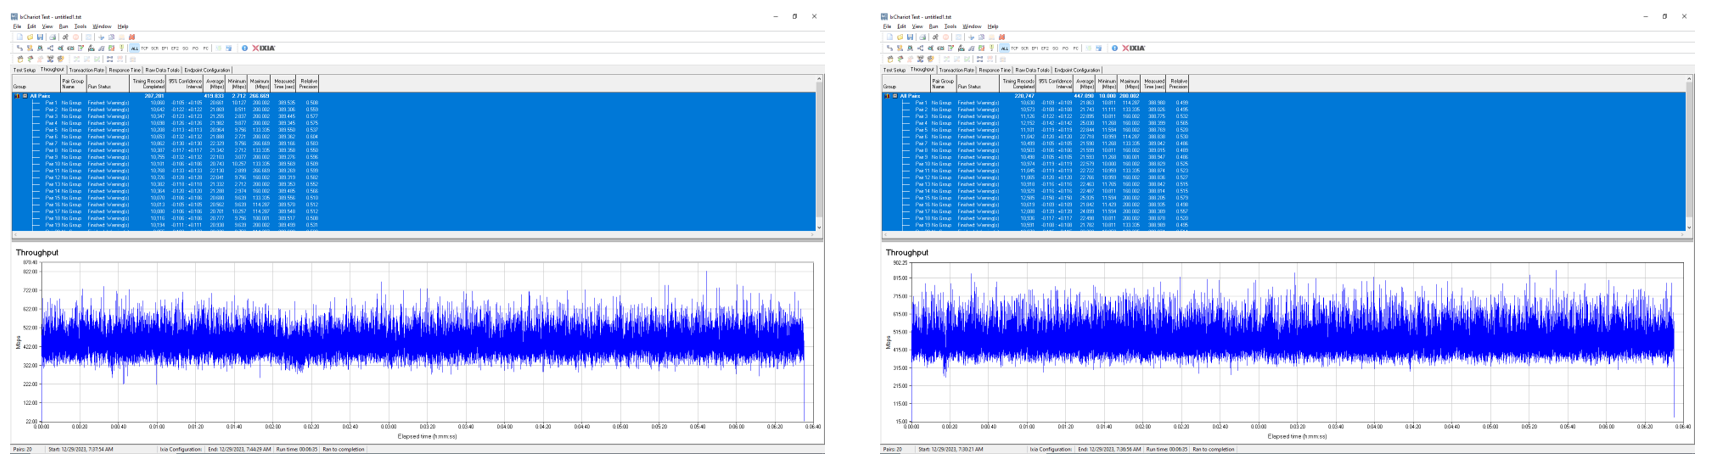Click the left window's table horizontal scrollbar
The width and height of the screenshot is (1723, 464).
(414, 236)
